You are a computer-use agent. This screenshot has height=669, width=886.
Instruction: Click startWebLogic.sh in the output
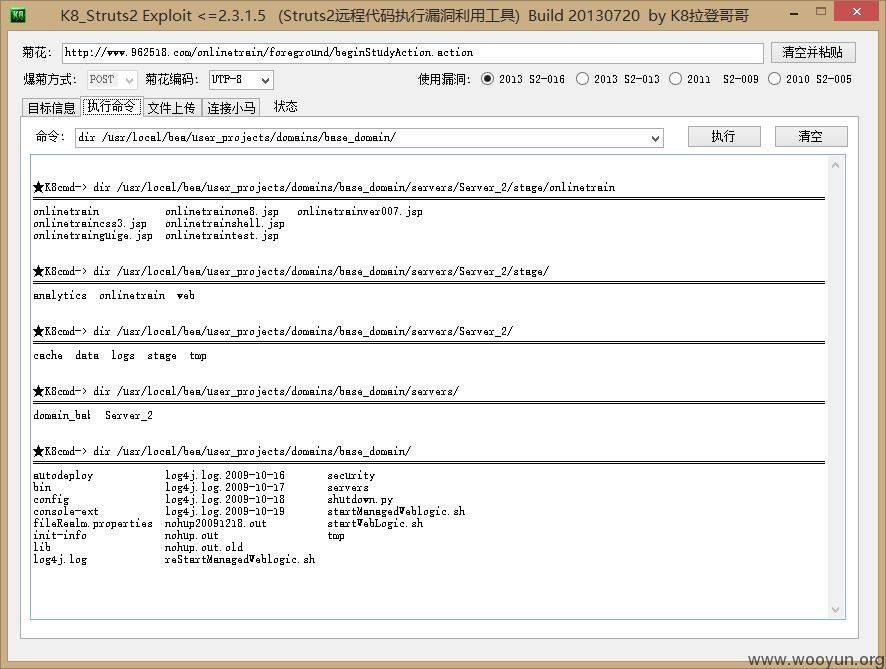(375, 524)
